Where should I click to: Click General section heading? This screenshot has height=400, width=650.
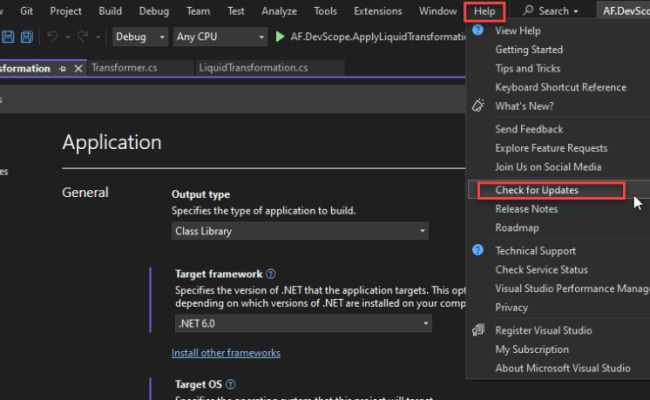[x=85, y=192]
